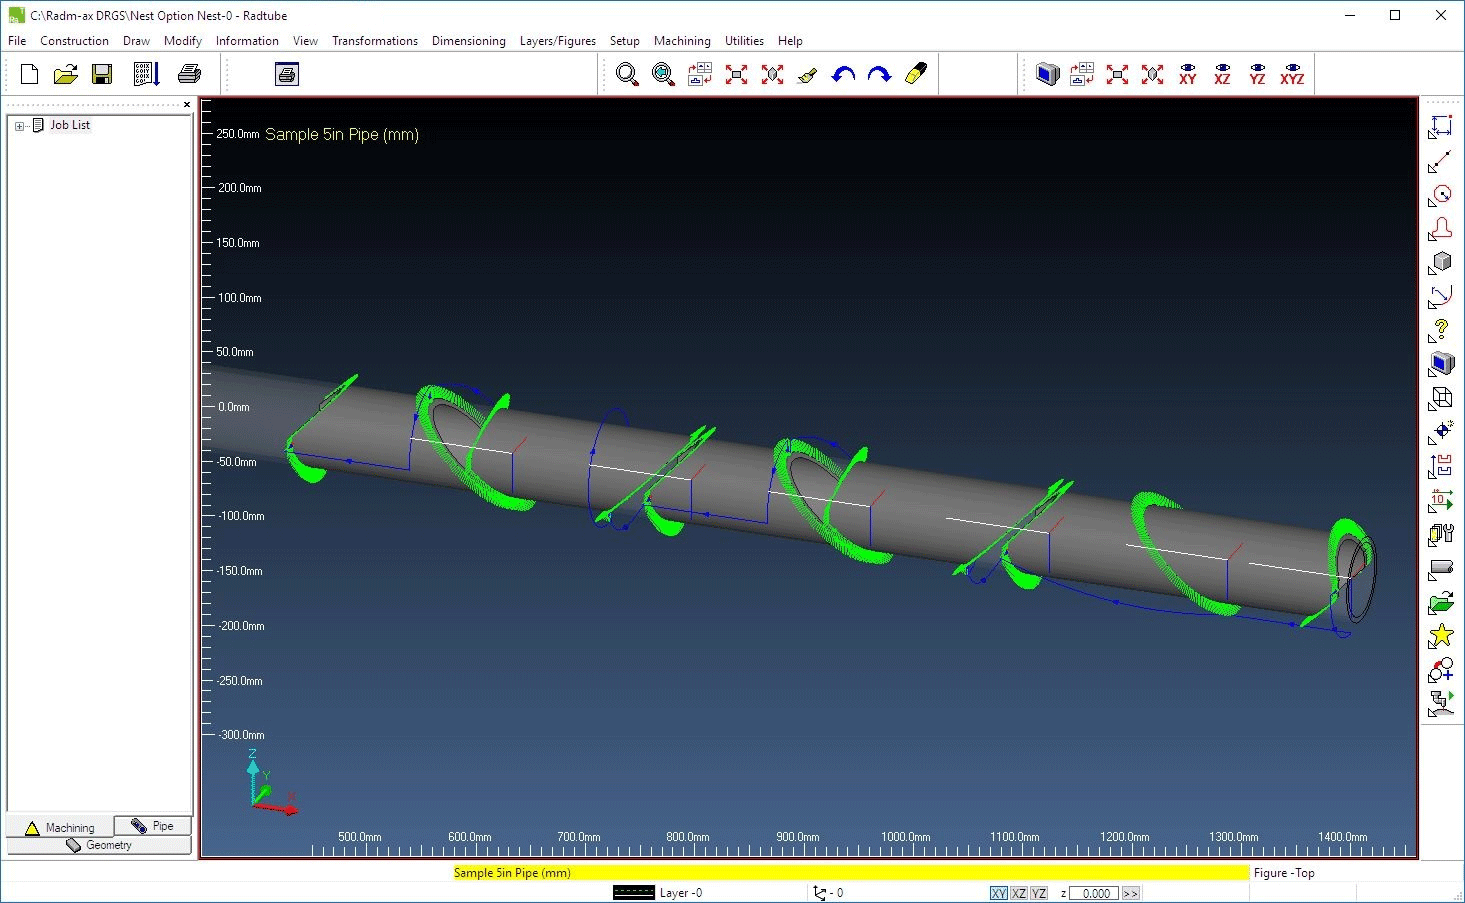Viewport: 1465px width, 903px height.
Task: Toggle the XZ plane in status bar
Action: [1018, 893]
